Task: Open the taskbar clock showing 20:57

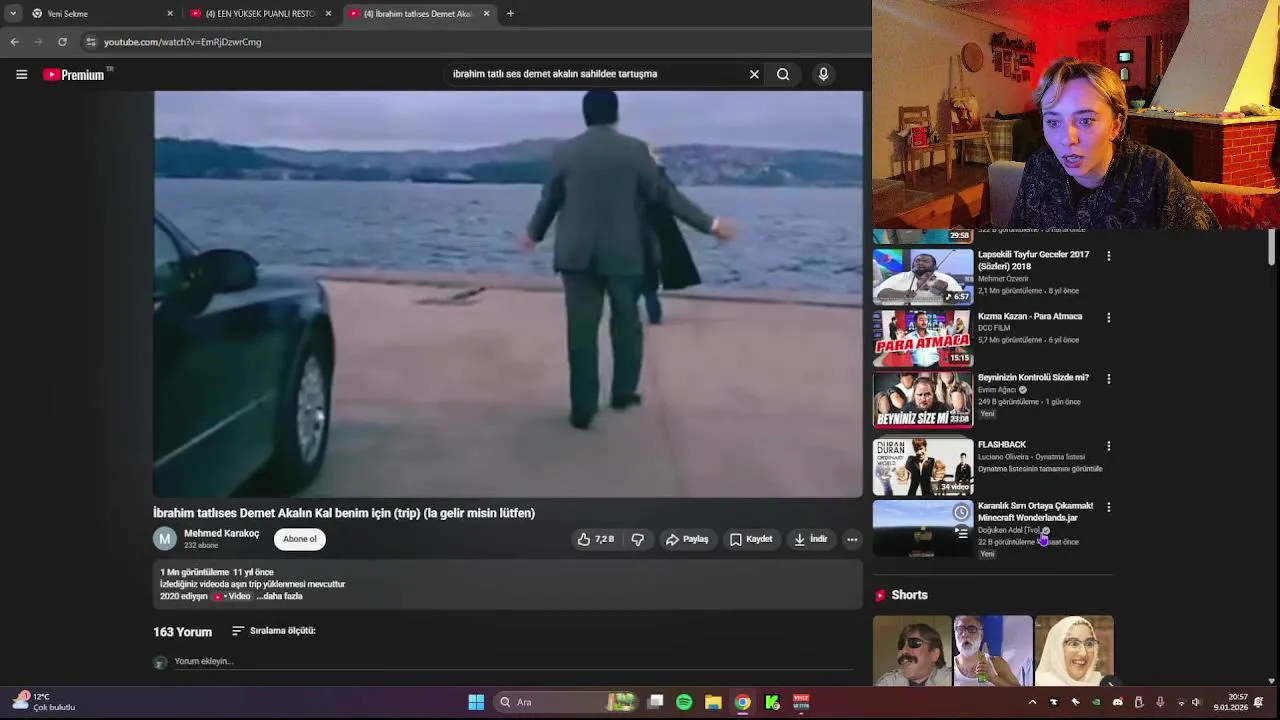Action: (x=1230, y=702)
